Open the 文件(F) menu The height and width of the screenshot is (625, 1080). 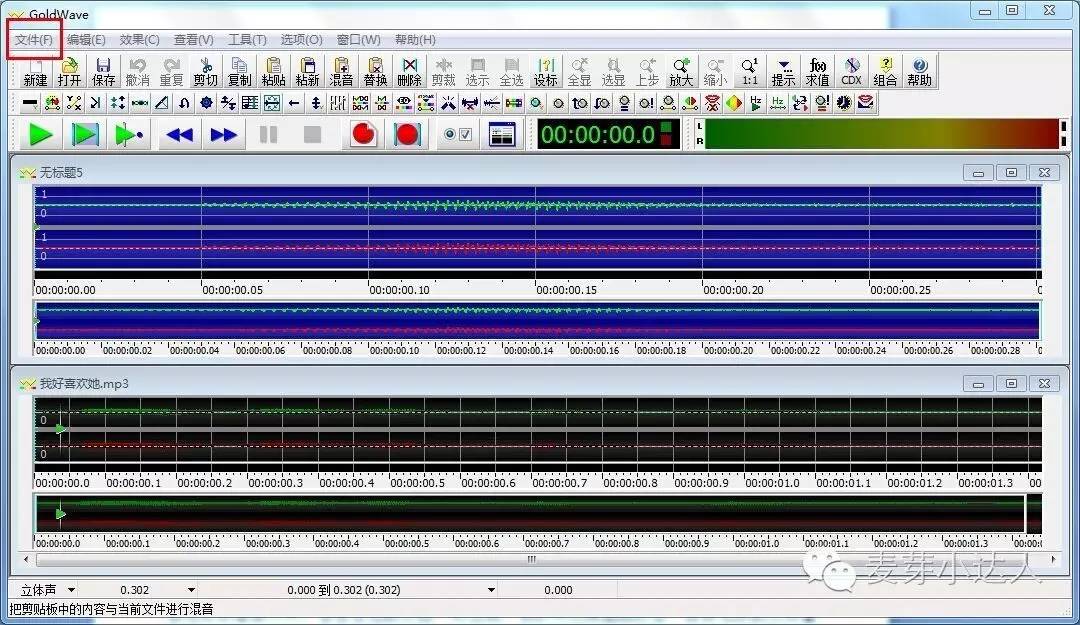(x=34, y=40)
